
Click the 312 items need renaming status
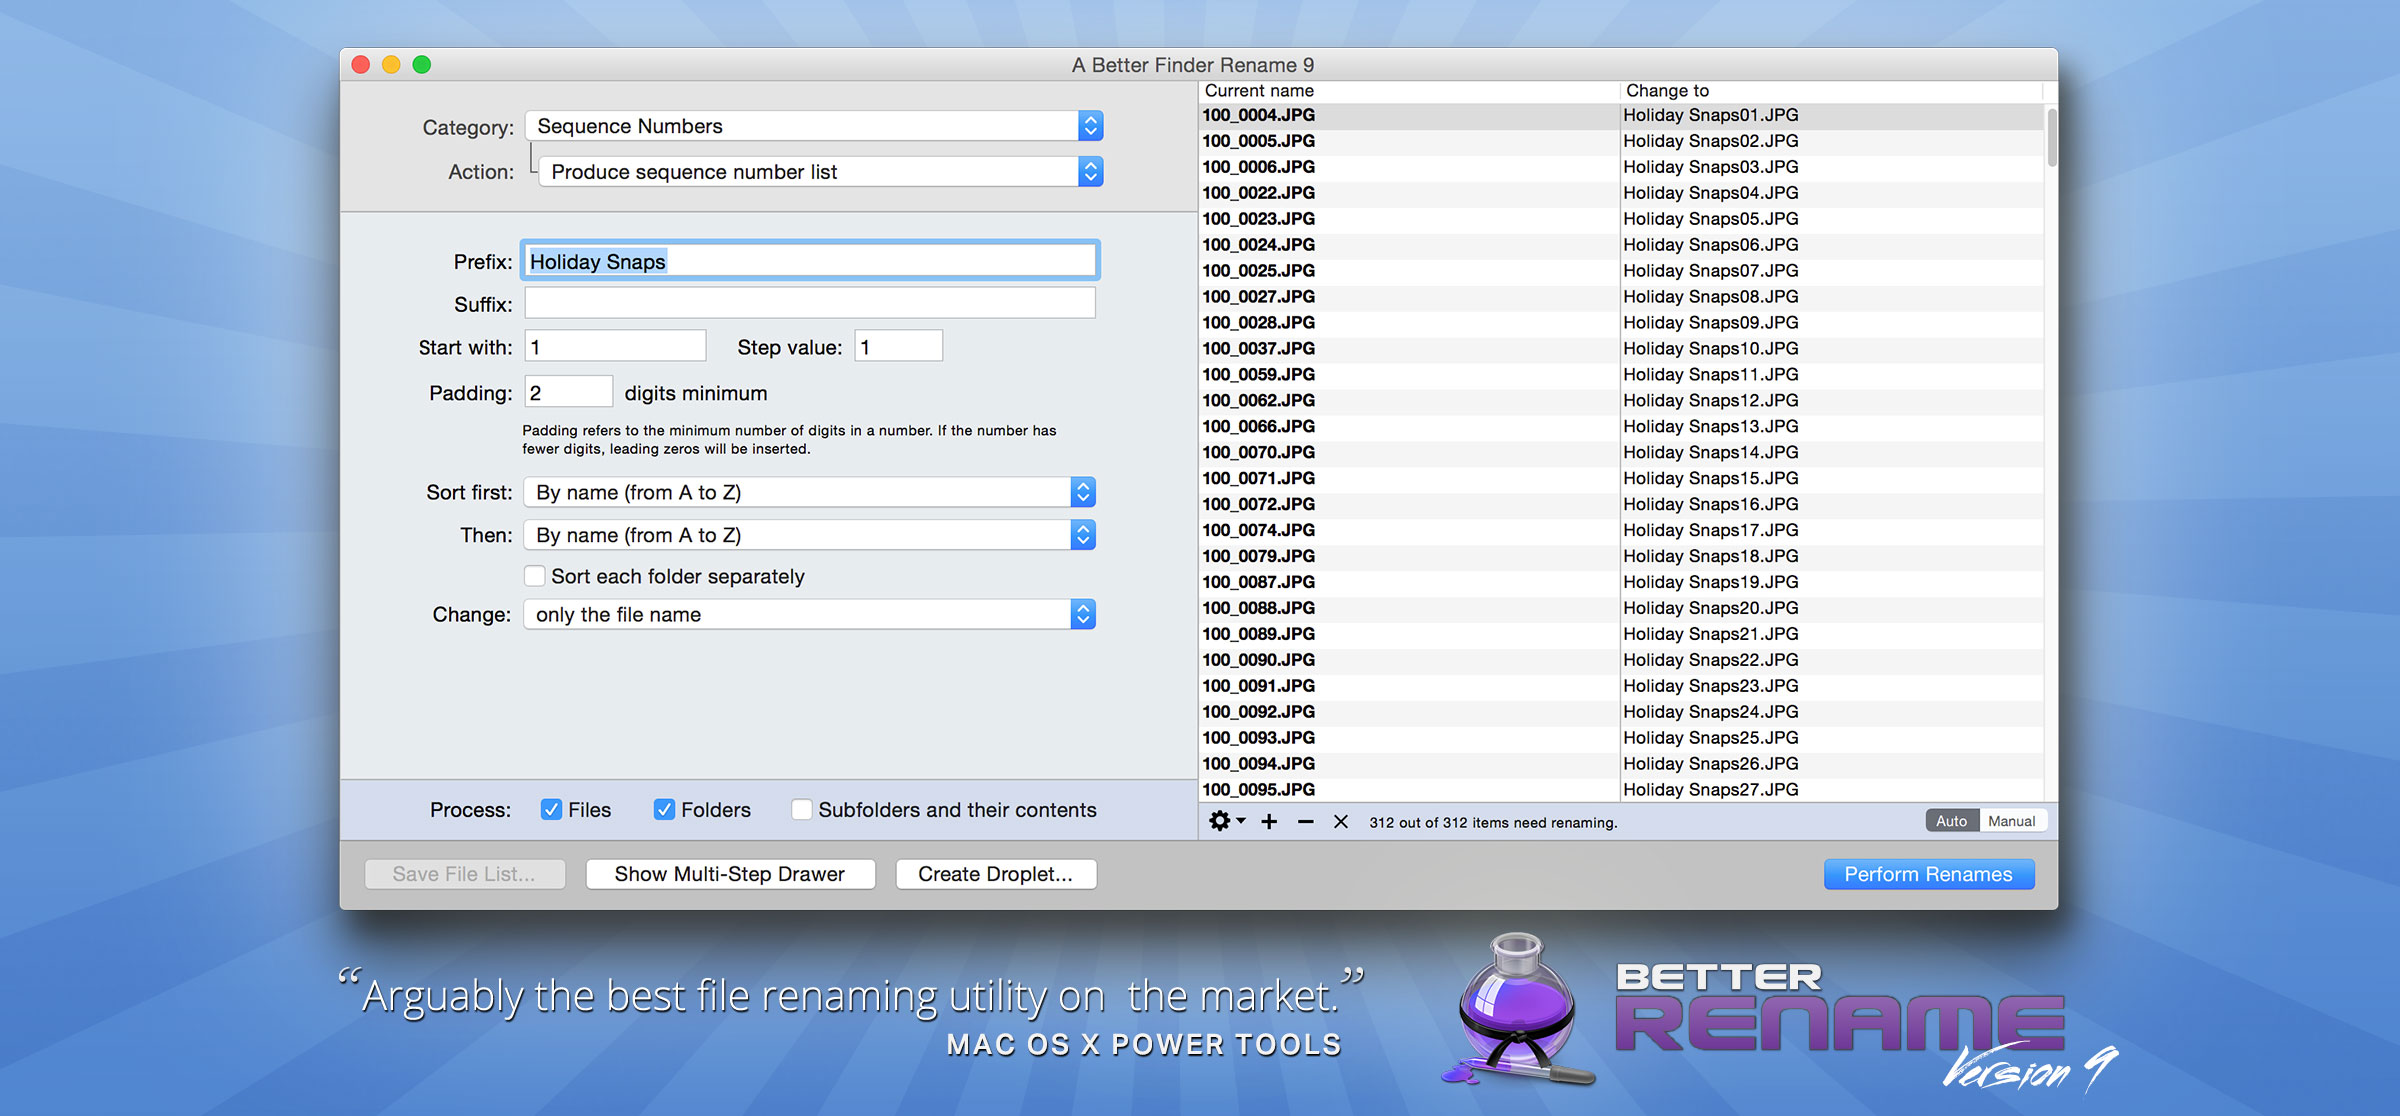coord(1493,822)
